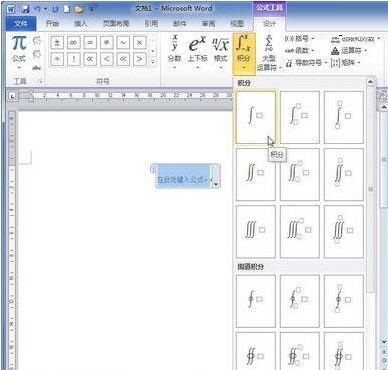Screen dimensions: 388x370
Task: Open the 根式 (Radical) structure dropdown
Action: point(220,52)
